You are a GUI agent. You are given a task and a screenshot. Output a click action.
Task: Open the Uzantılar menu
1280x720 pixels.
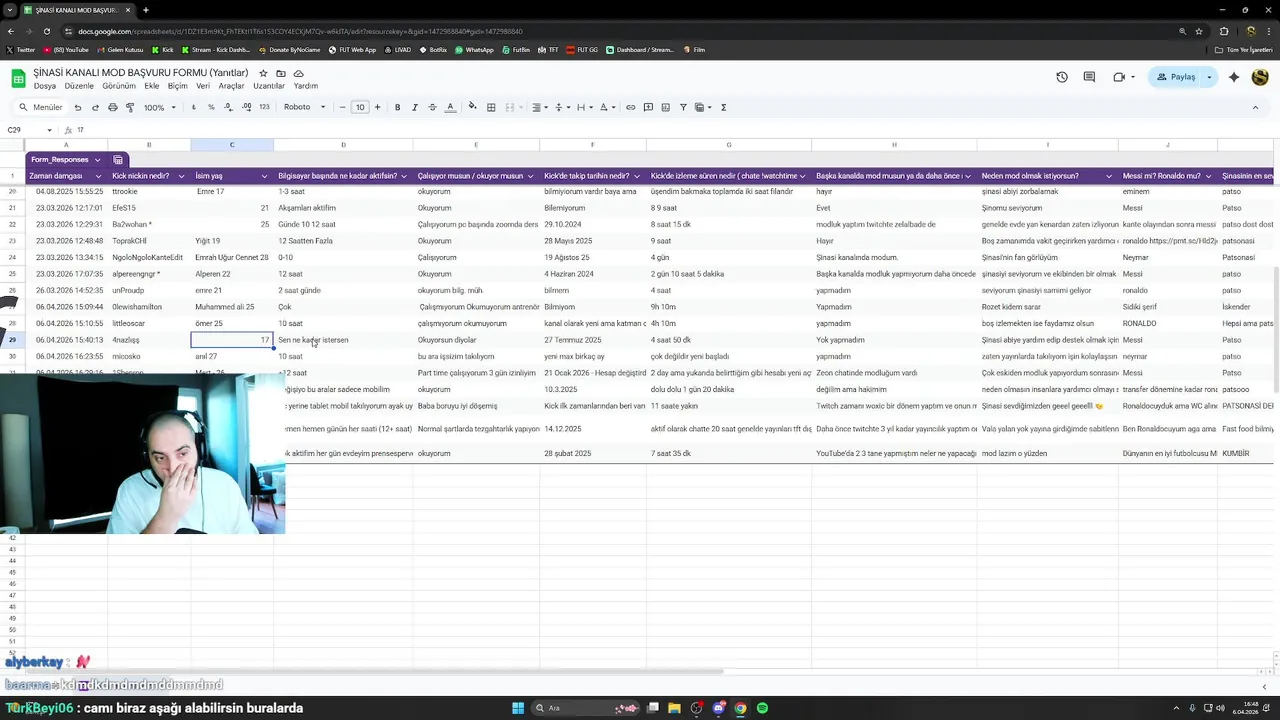click(269, 86)
